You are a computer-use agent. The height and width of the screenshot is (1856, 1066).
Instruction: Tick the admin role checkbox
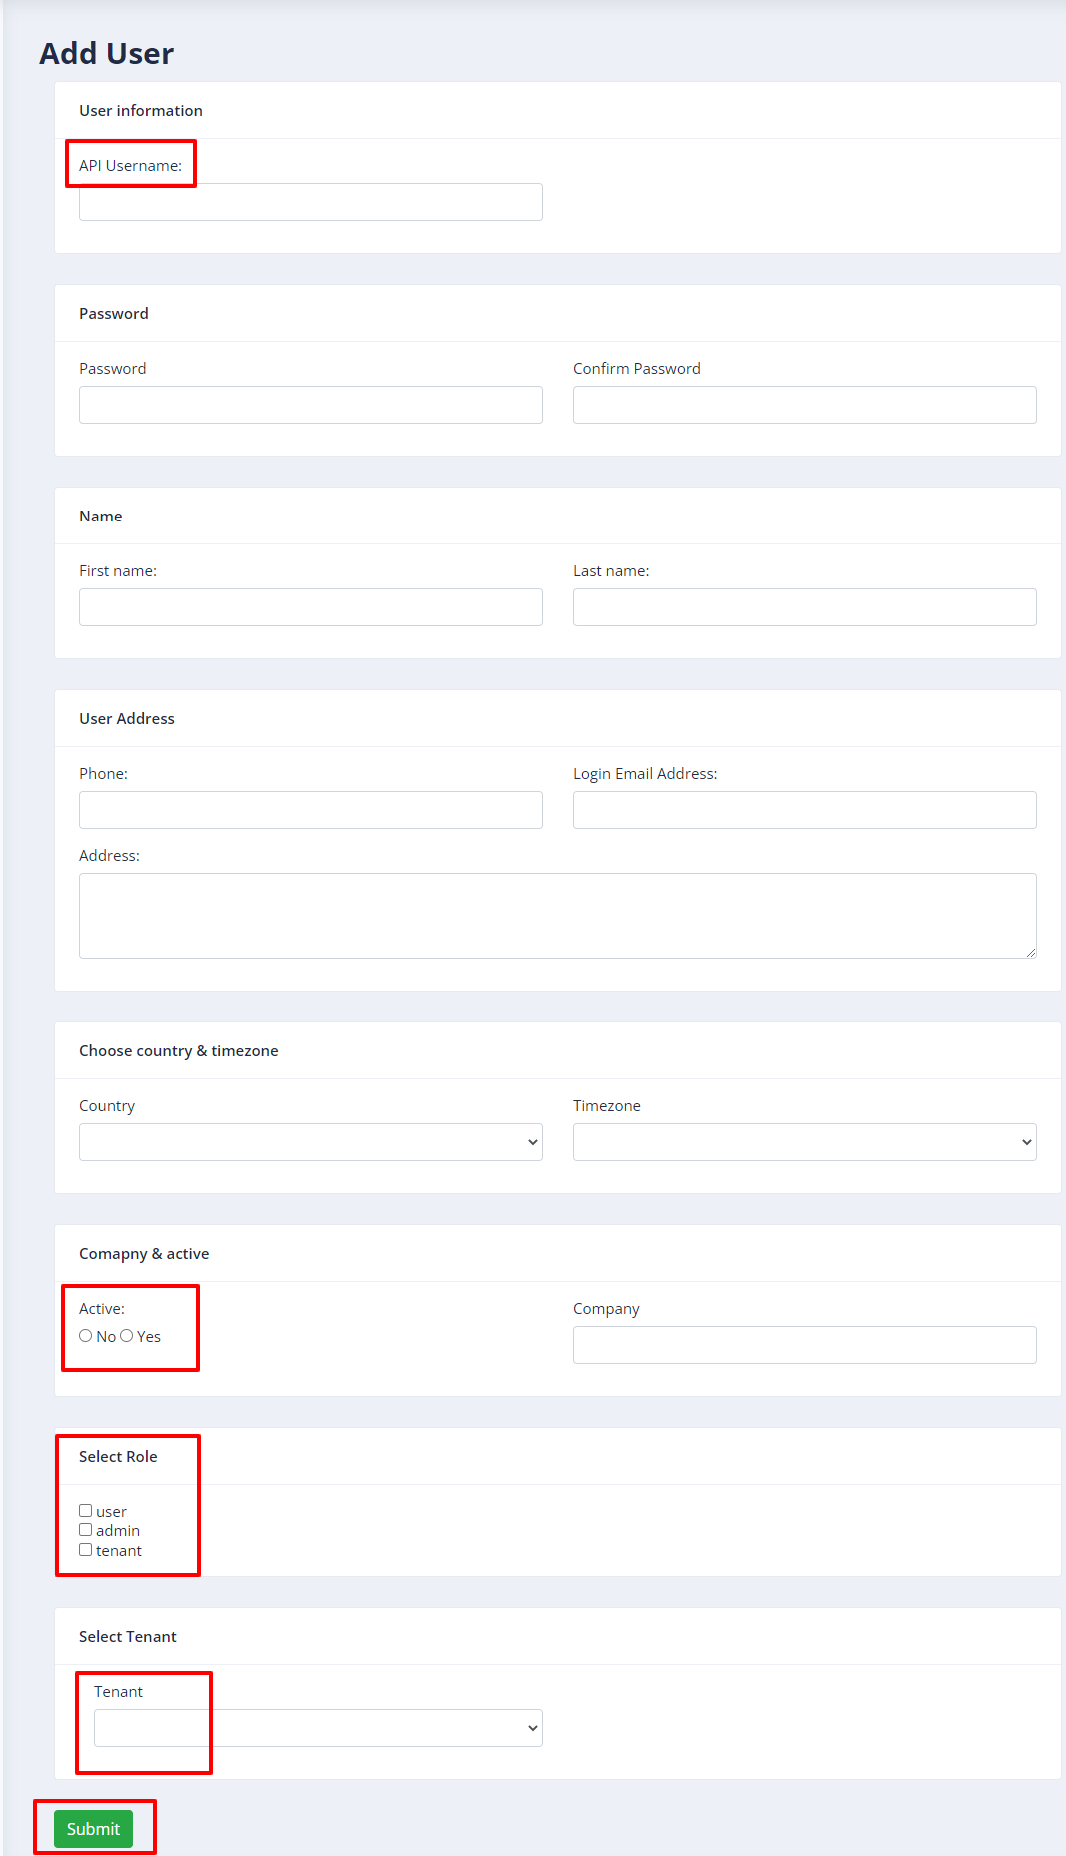86,1530
